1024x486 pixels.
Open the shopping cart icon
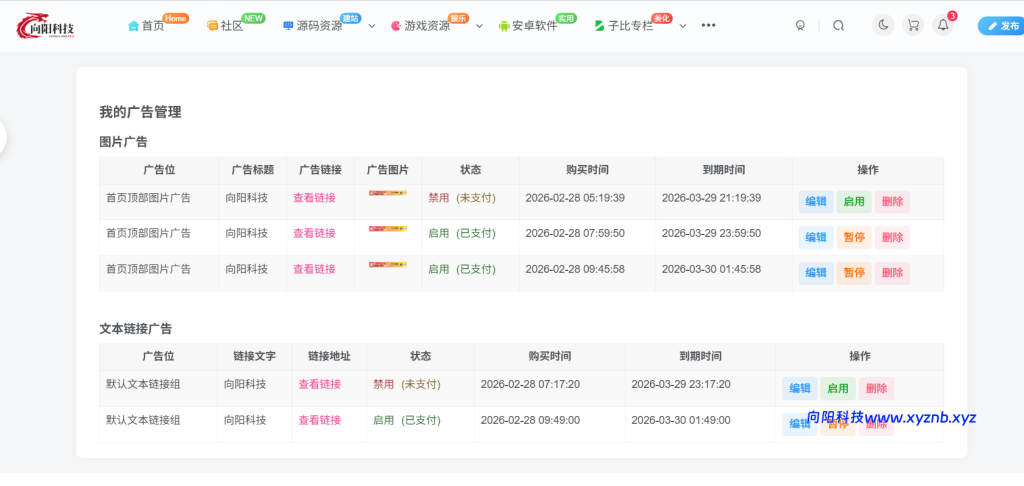pyautogui.click(x=913, y=25)
